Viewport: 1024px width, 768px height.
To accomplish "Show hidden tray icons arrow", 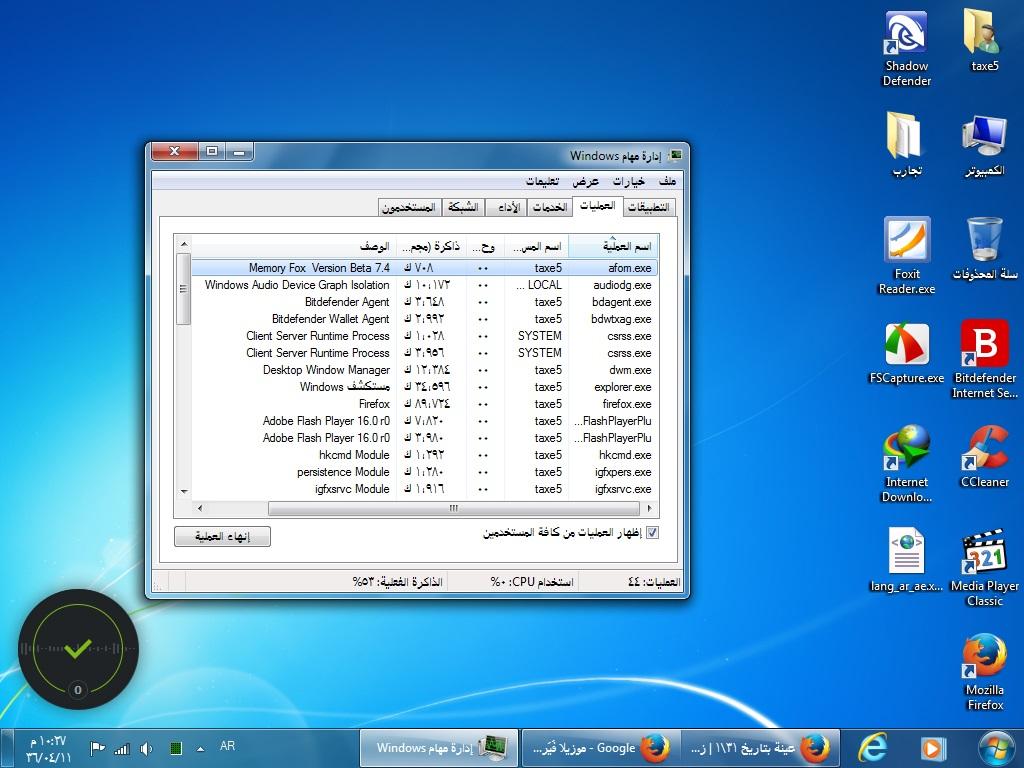I will (x=200, y=749).
